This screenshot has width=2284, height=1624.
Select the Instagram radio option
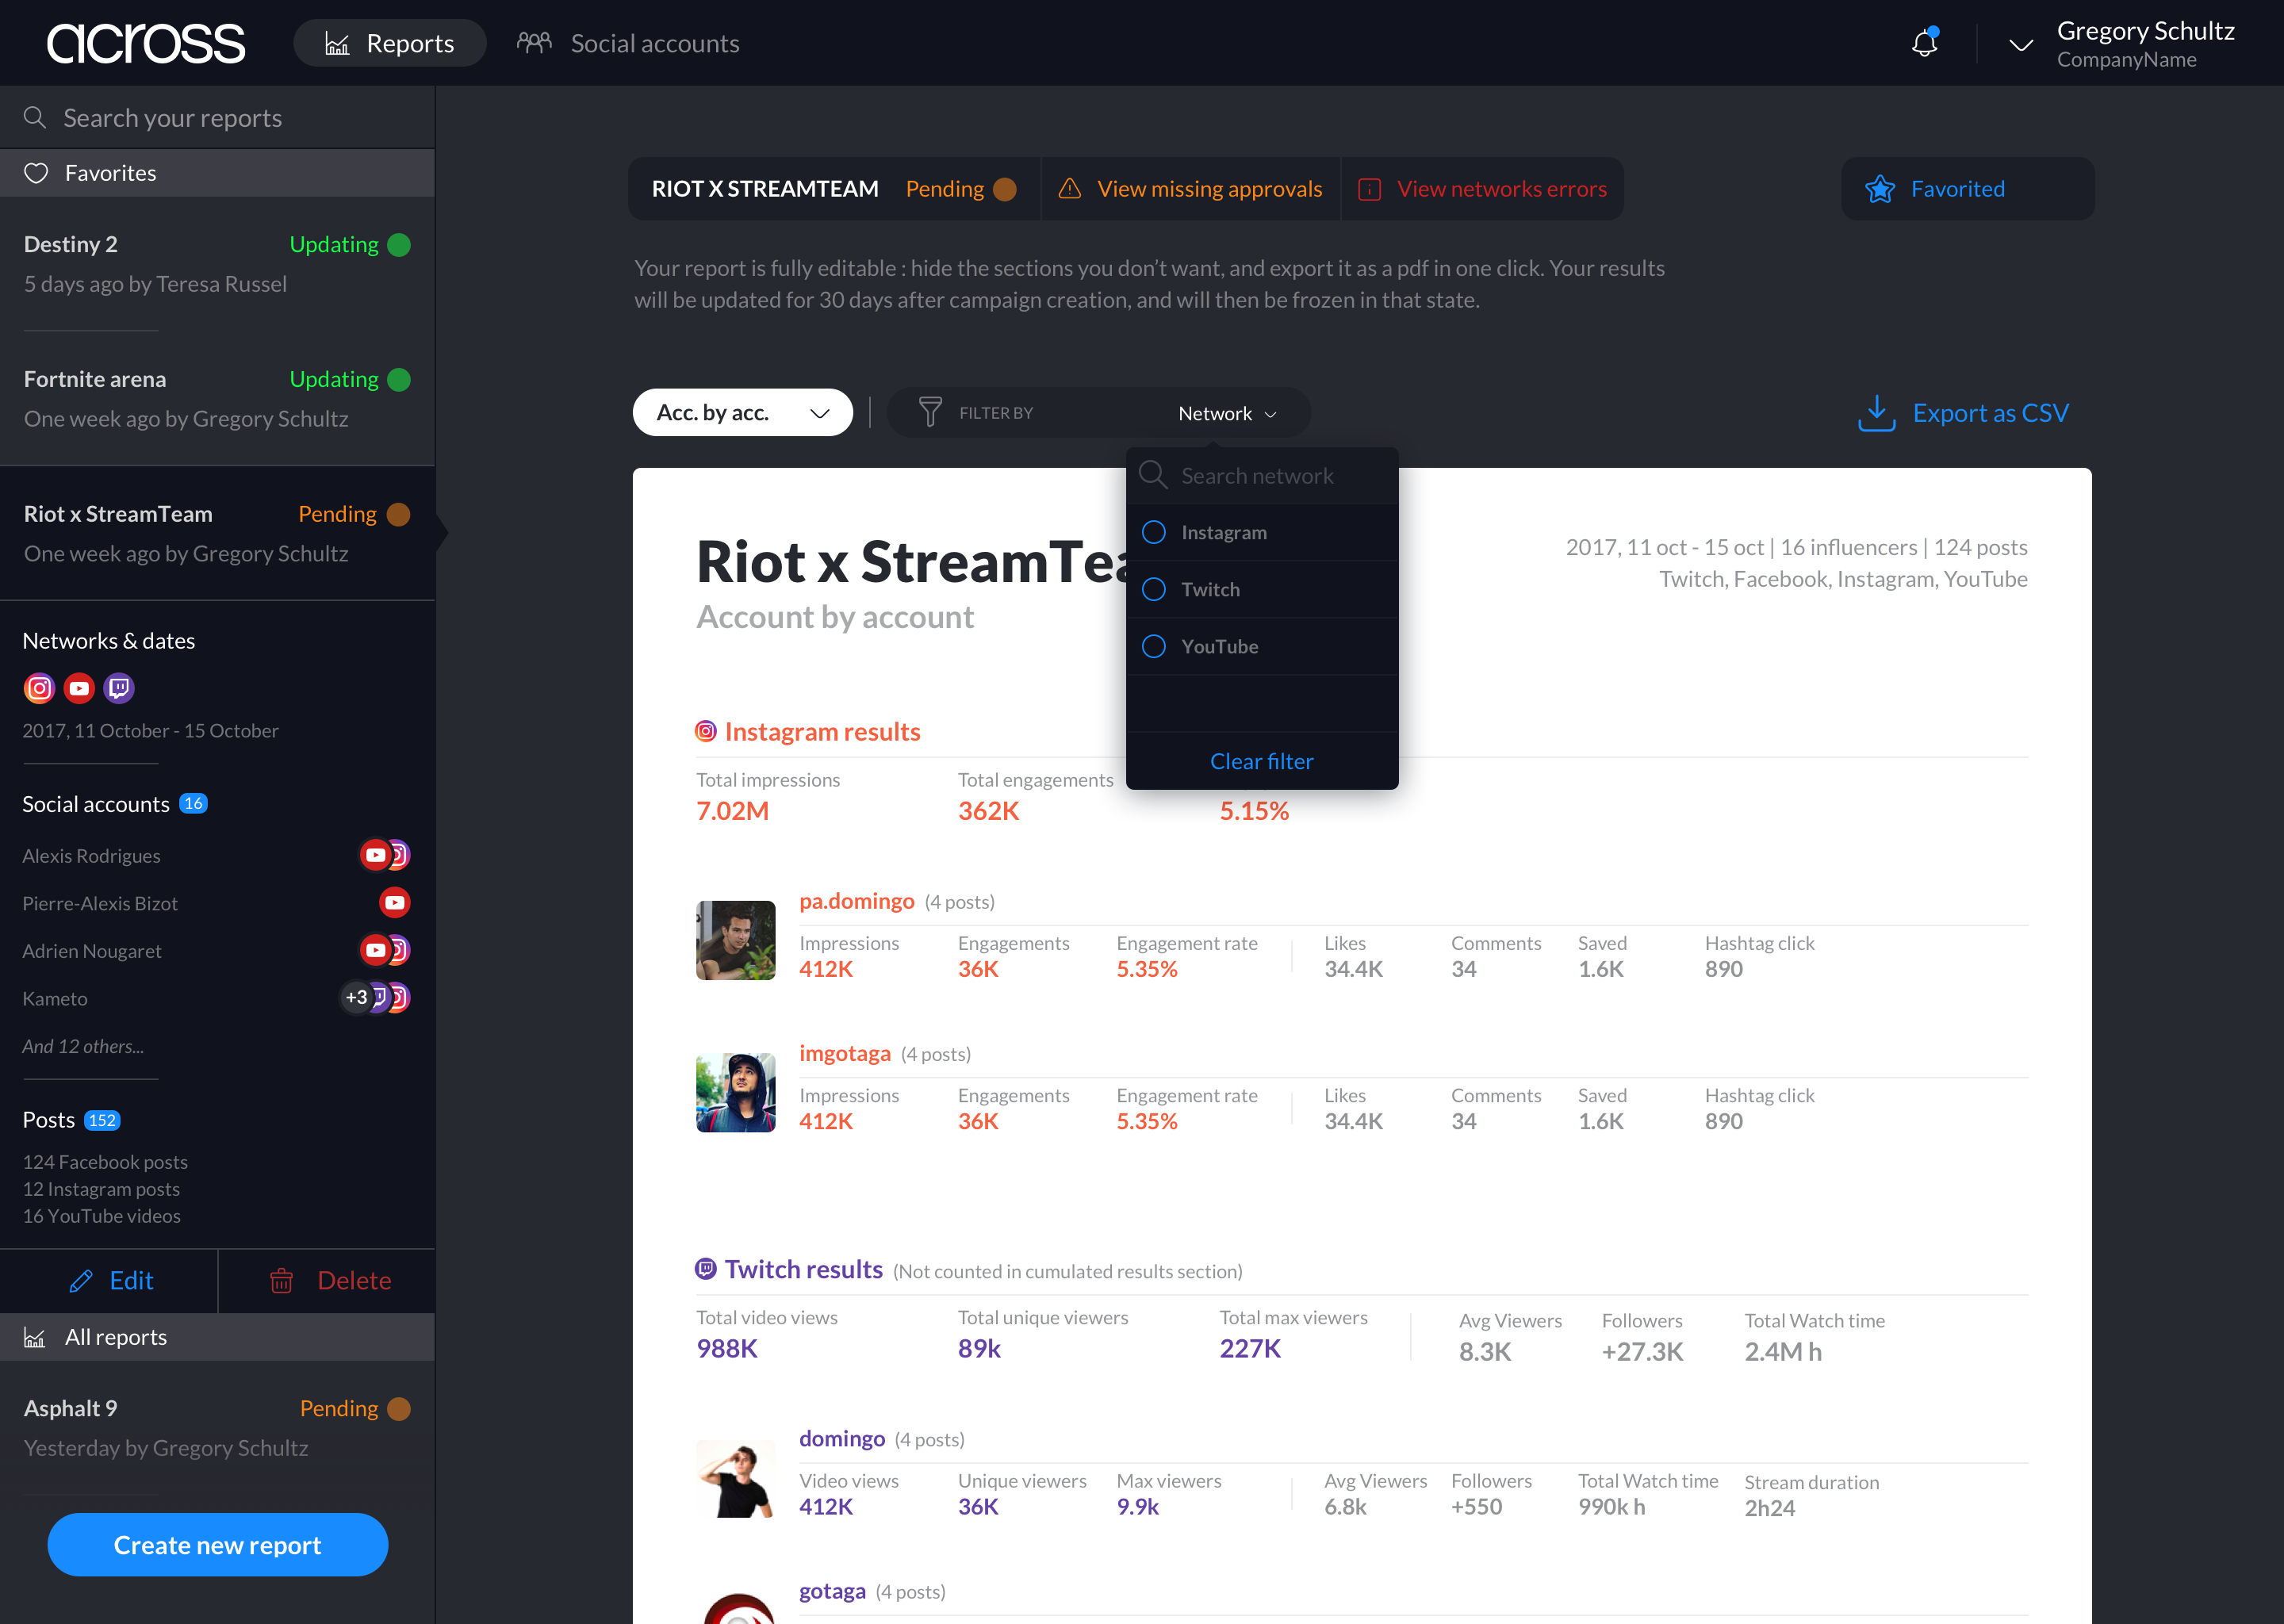pyautogui.click(x=1154, y=532)
